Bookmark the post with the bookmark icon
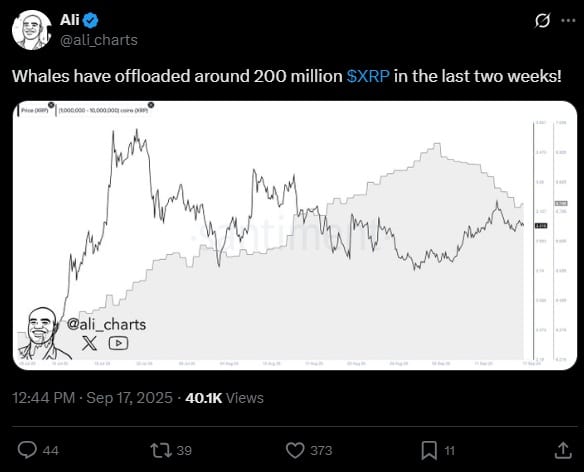This screenshot has width=584, height=472. (x=429, y=450)
